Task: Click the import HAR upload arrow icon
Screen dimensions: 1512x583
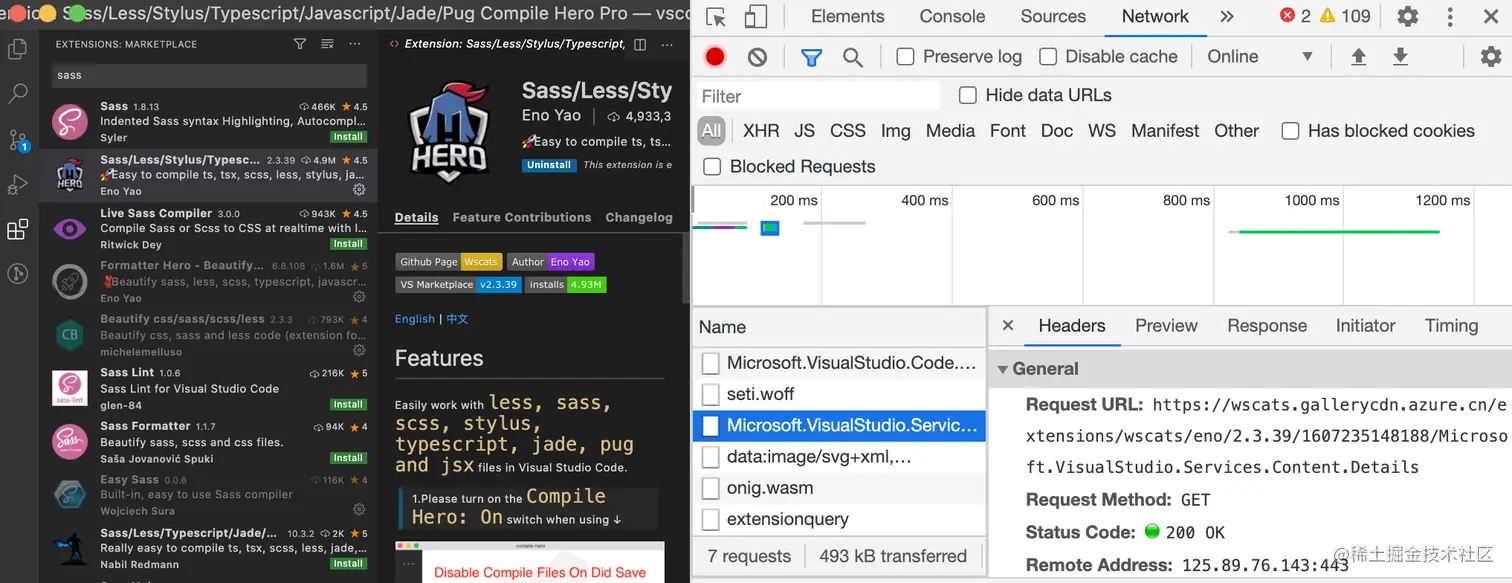Action: click(x=1358, y=57)
